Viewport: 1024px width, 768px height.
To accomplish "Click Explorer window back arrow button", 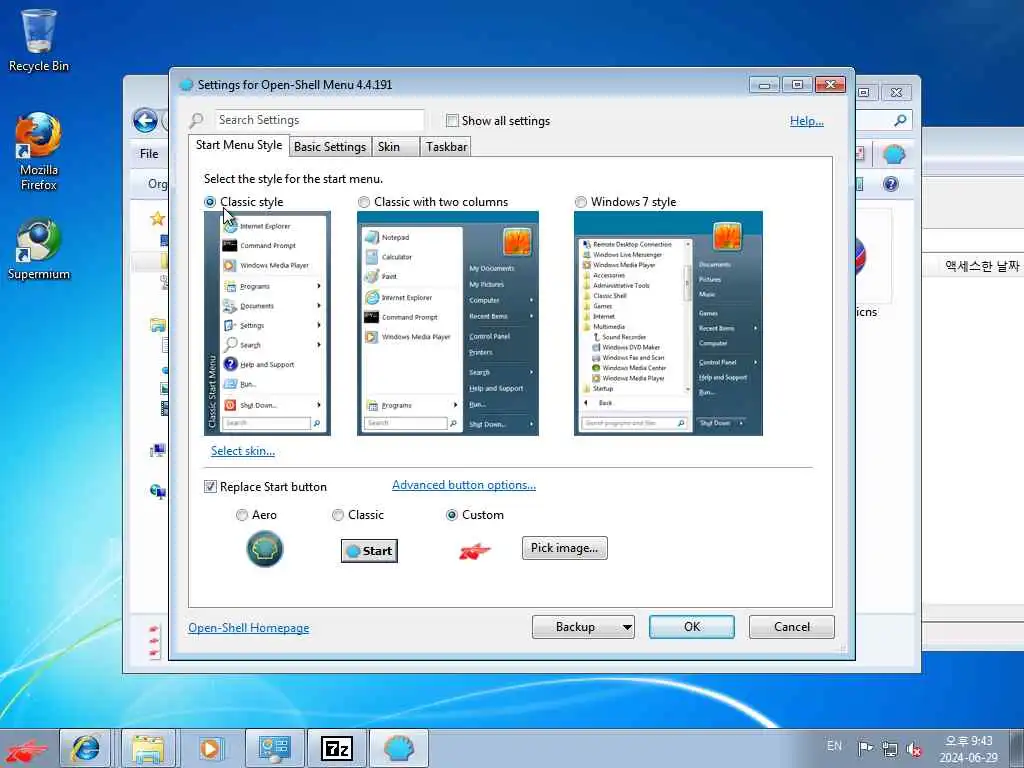I will 145,120.
